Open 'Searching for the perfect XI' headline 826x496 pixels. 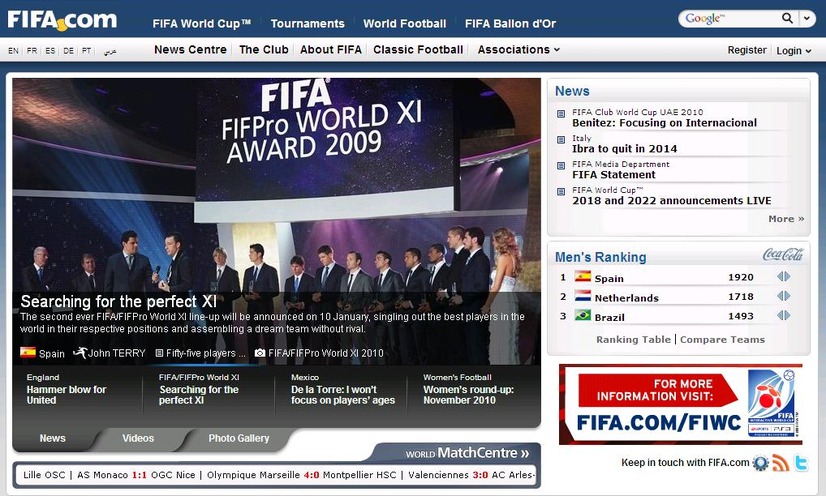pyautogui.click(x=119, y=301)
